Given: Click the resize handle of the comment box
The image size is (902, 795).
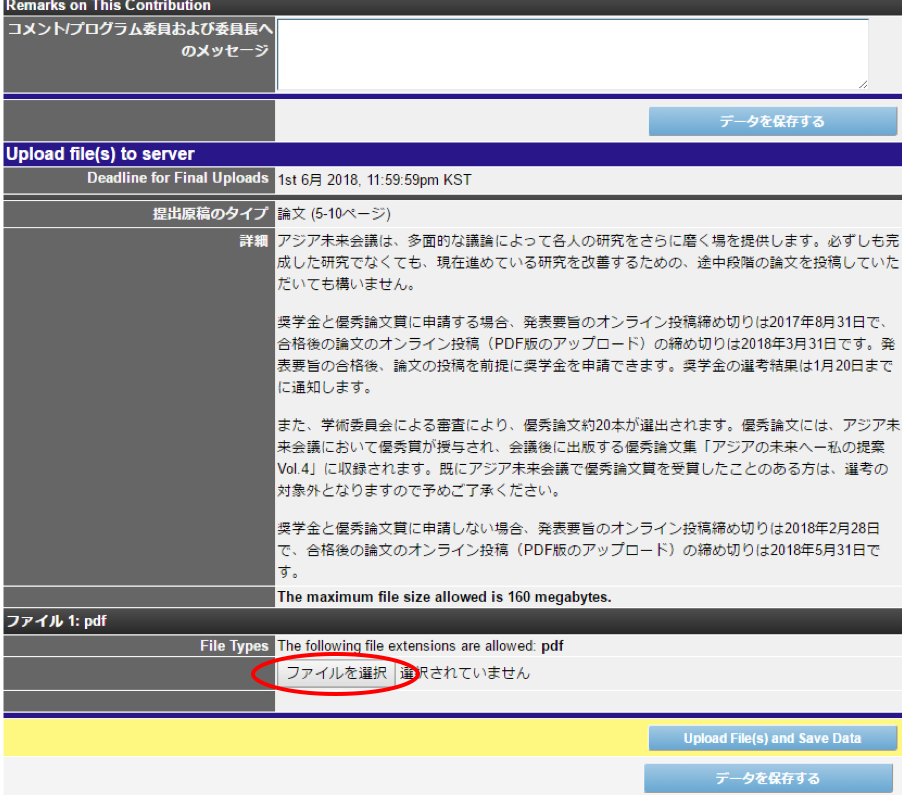Looking at the screenshot, I should pyautogui.click(x=861, y=84).
